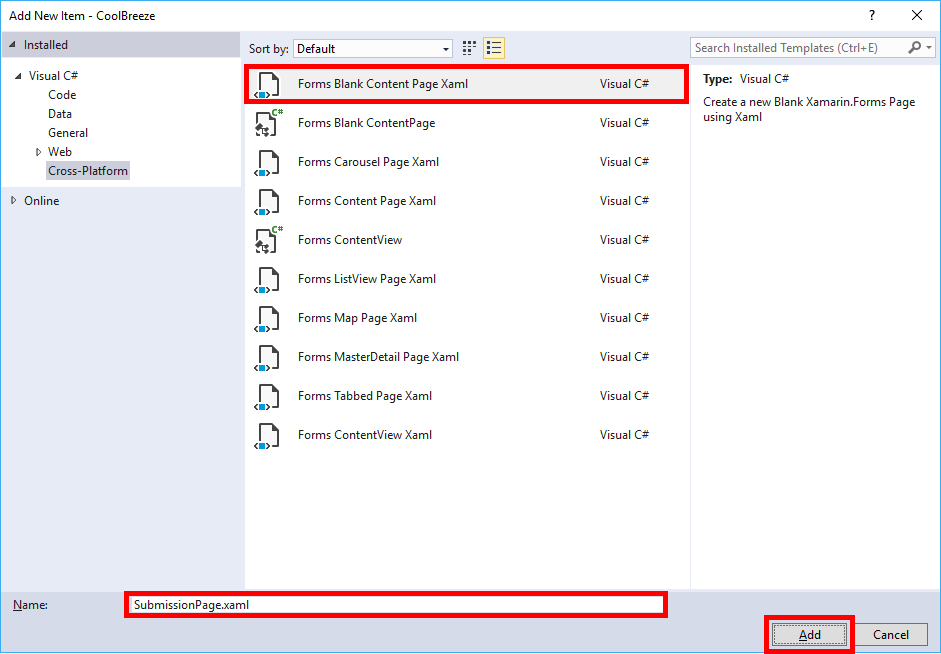Expand the Web tree node
This screenshot has width=941, height=654.
coord(38,152)
